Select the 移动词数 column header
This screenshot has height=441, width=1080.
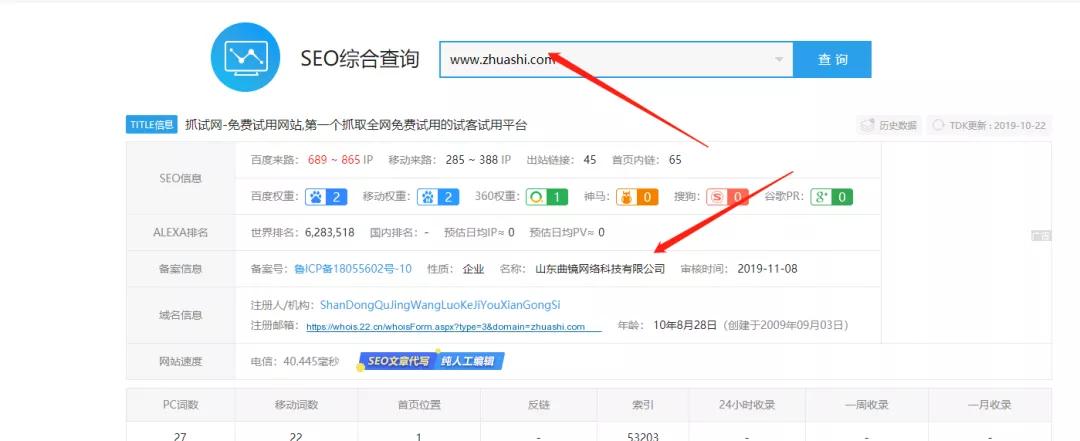point(296,405)
